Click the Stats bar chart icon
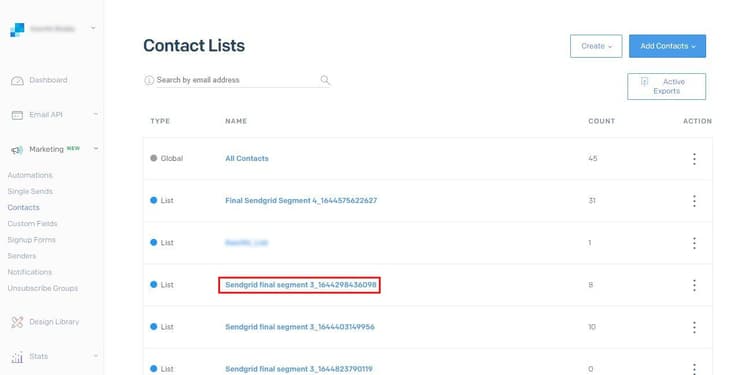This screenshot has height=375, width=750. click(x=17, y=357)
